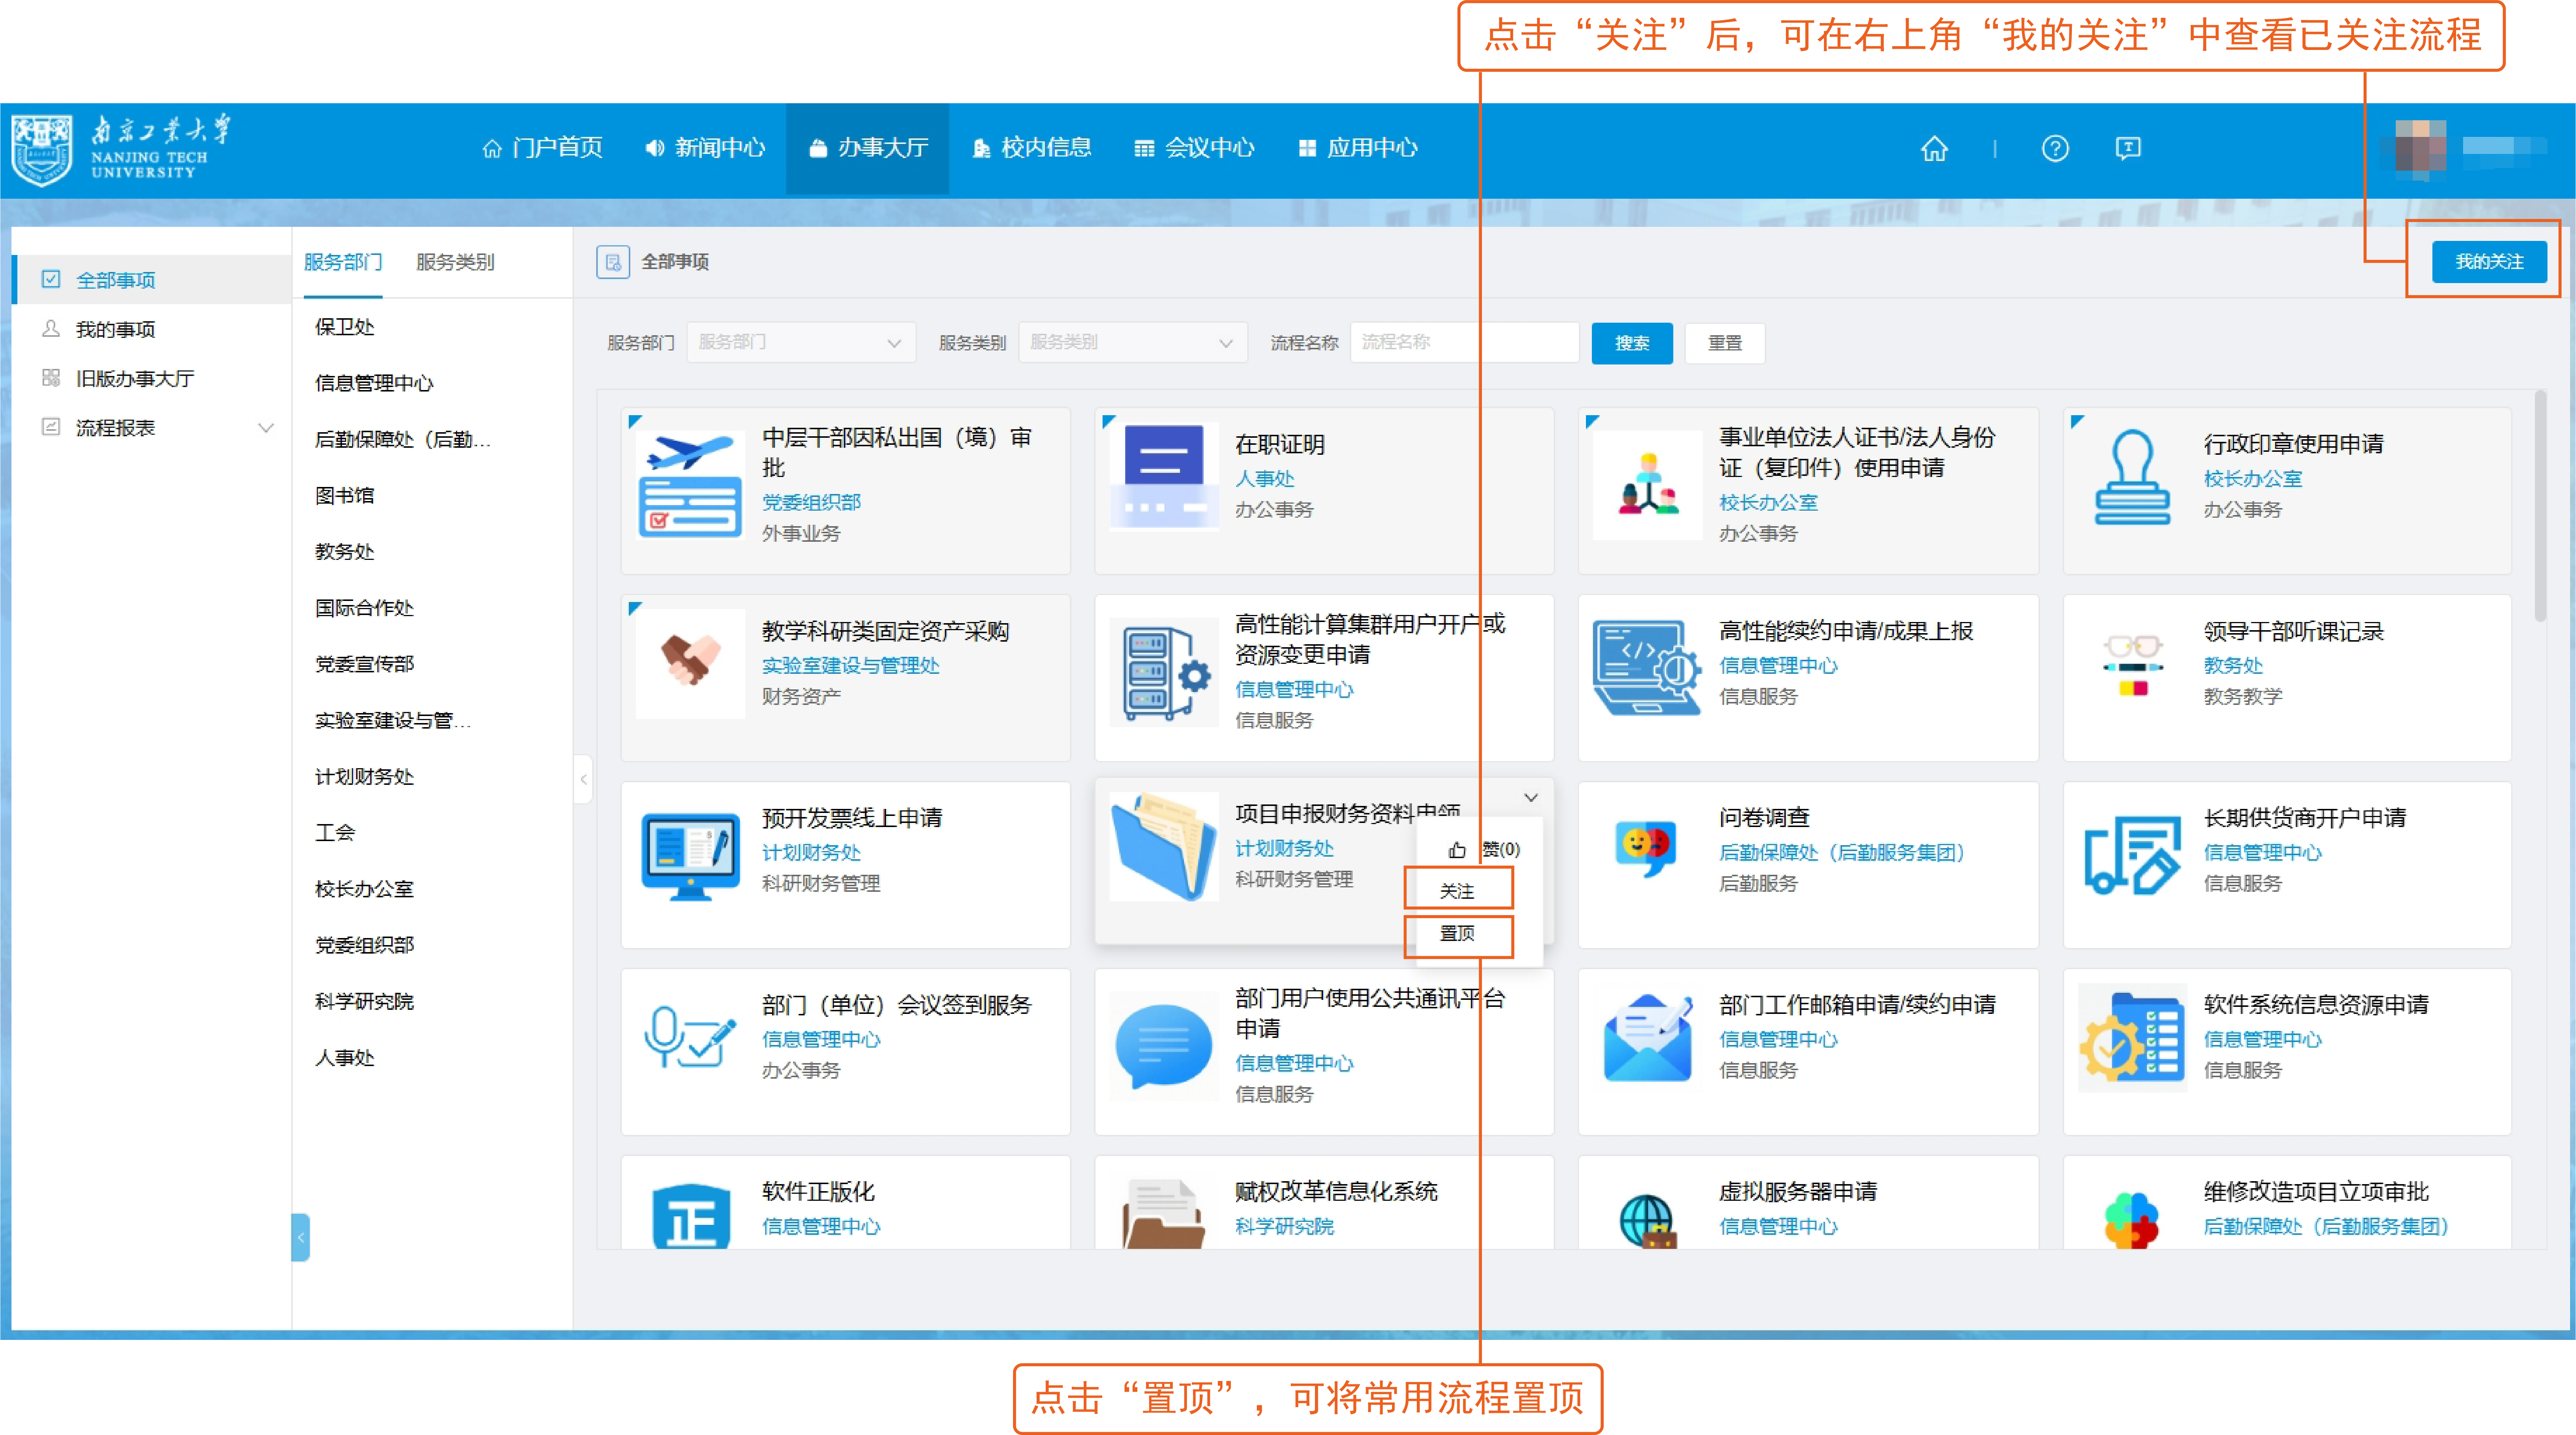Select 保卫处 in the department list
Viewport: 2576px width, 1435px height.
(345, 327)
